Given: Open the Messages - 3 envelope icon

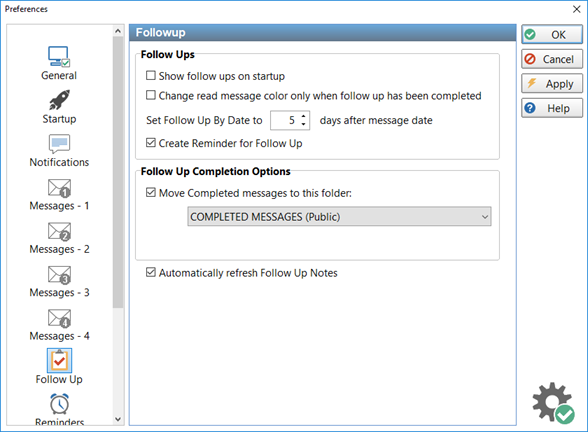Looking at the screenshot, I should 59,274.
